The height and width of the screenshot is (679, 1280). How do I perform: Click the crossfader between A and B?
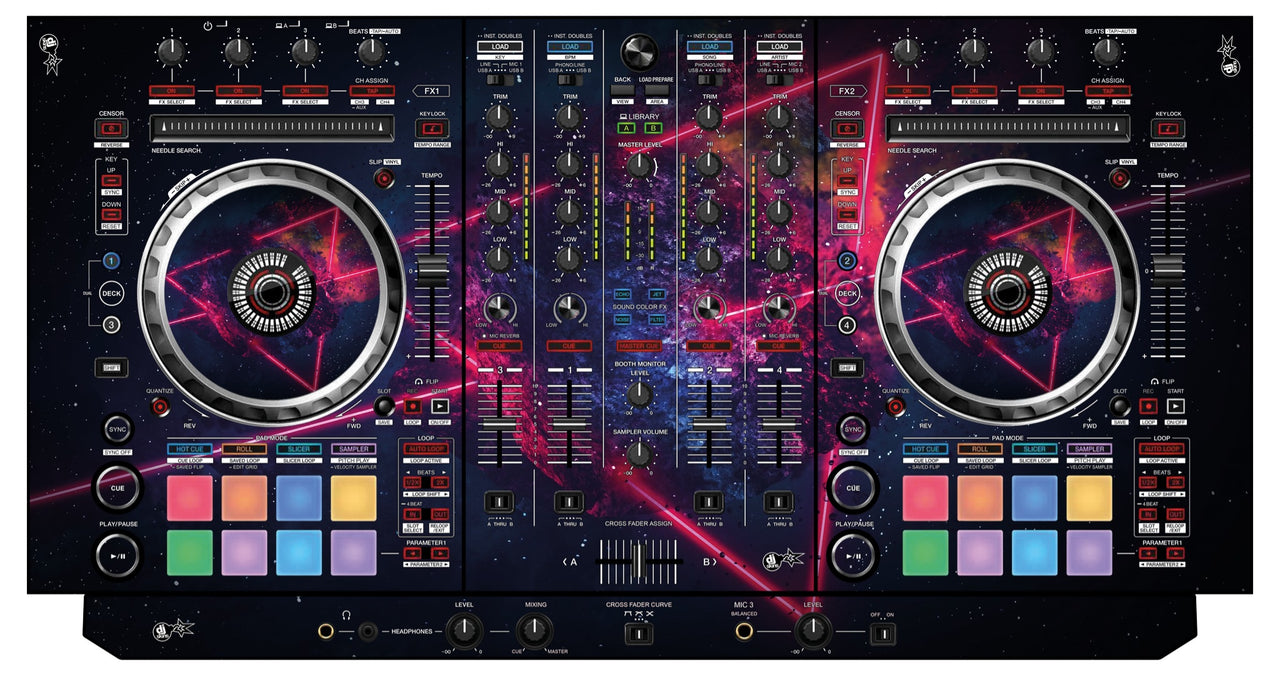pyautogui.click(x=640, y=561)
